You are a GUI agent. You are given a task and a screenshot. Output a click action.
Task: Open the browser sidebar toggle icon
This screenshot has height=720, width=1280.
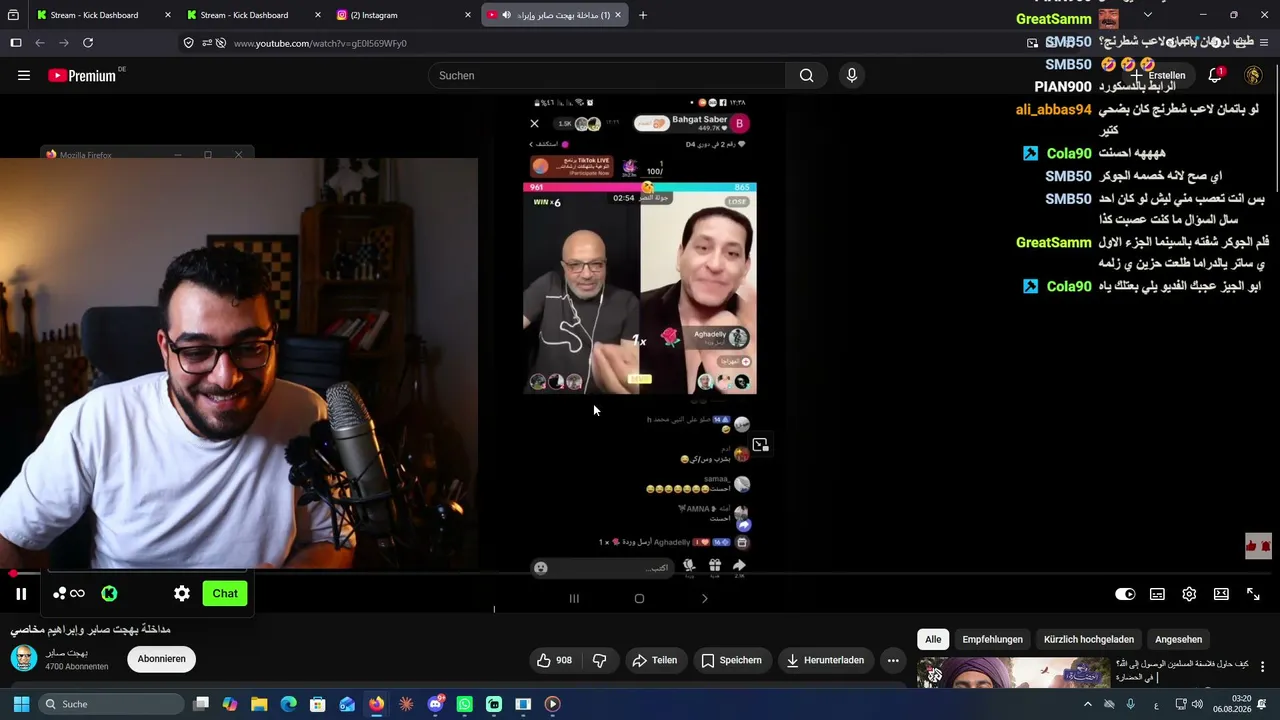pyautogui.click(x=16, y=43)
